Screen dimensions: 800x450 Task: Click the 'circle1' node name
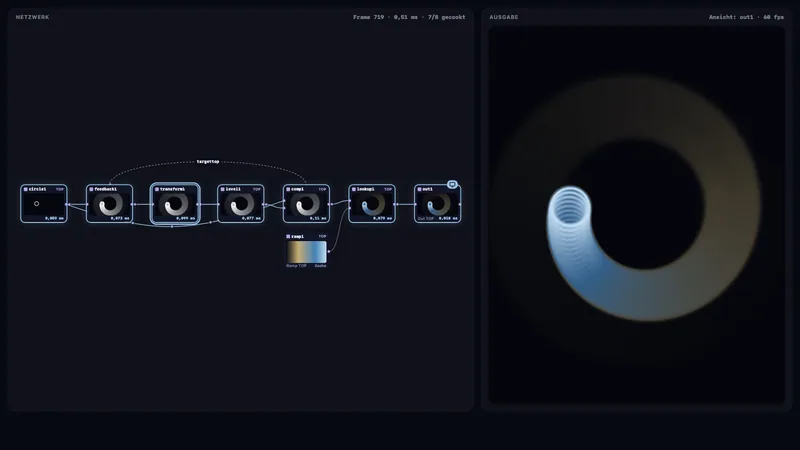(37, 189)
